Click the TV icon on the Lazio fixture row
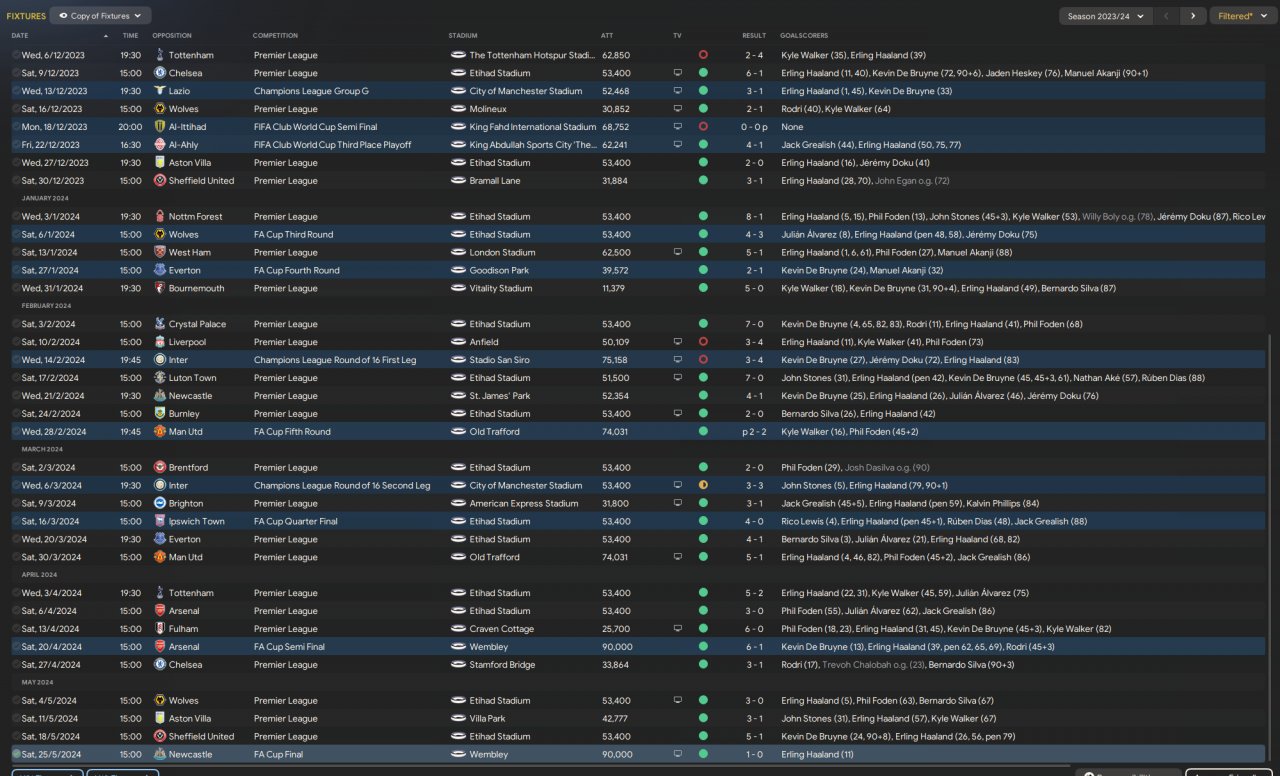 677,91
